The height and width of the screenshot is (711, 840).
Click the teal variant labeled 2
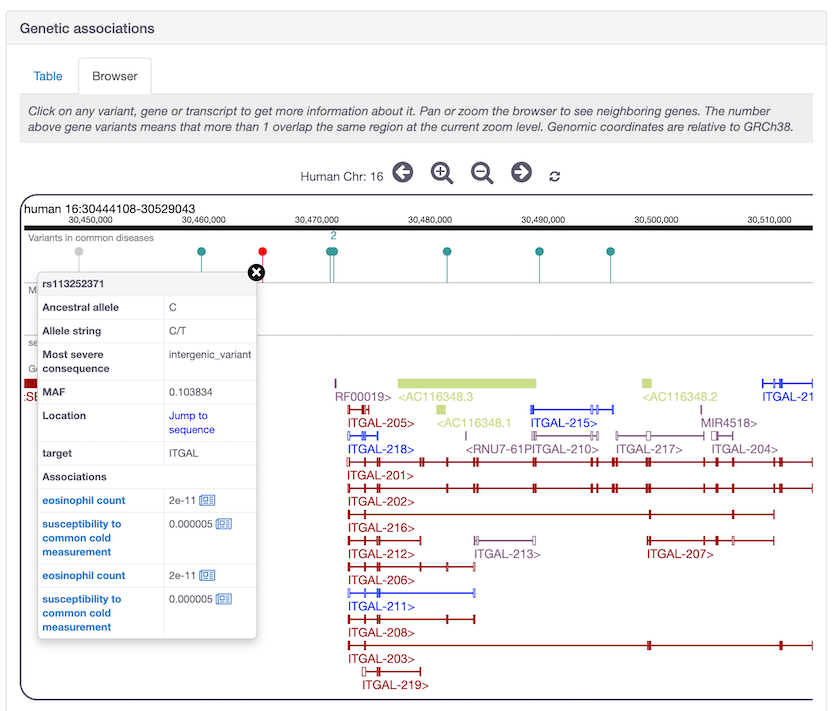click(x=331, y=252)
